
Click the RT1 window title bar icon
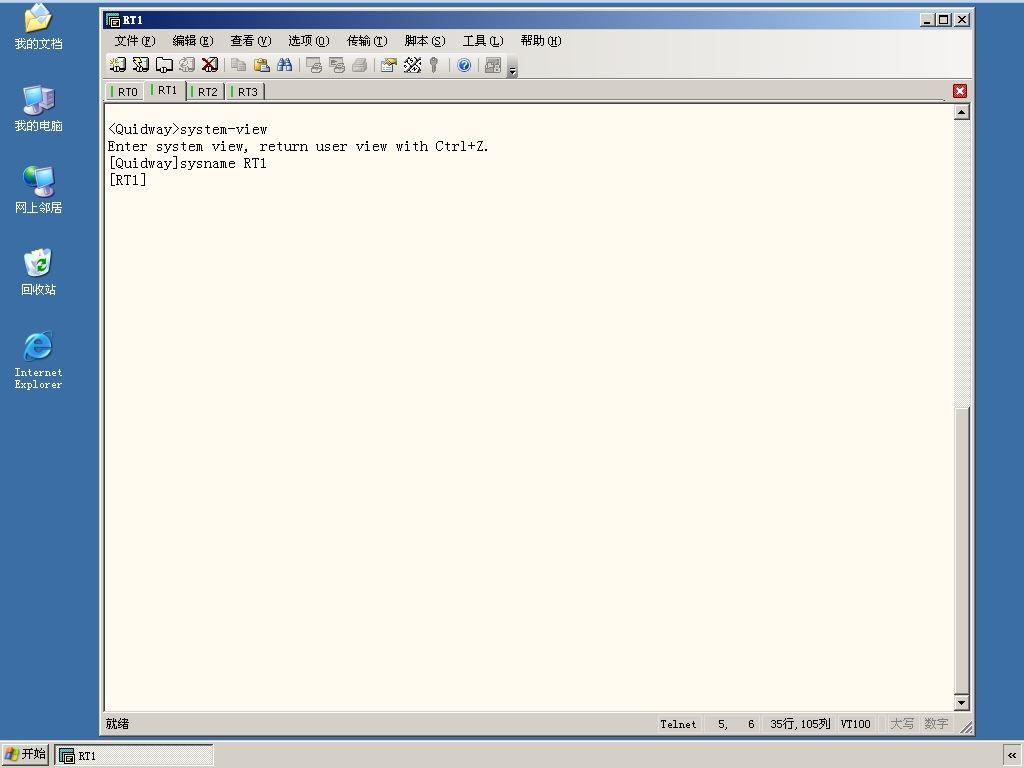tap(113, 20)
